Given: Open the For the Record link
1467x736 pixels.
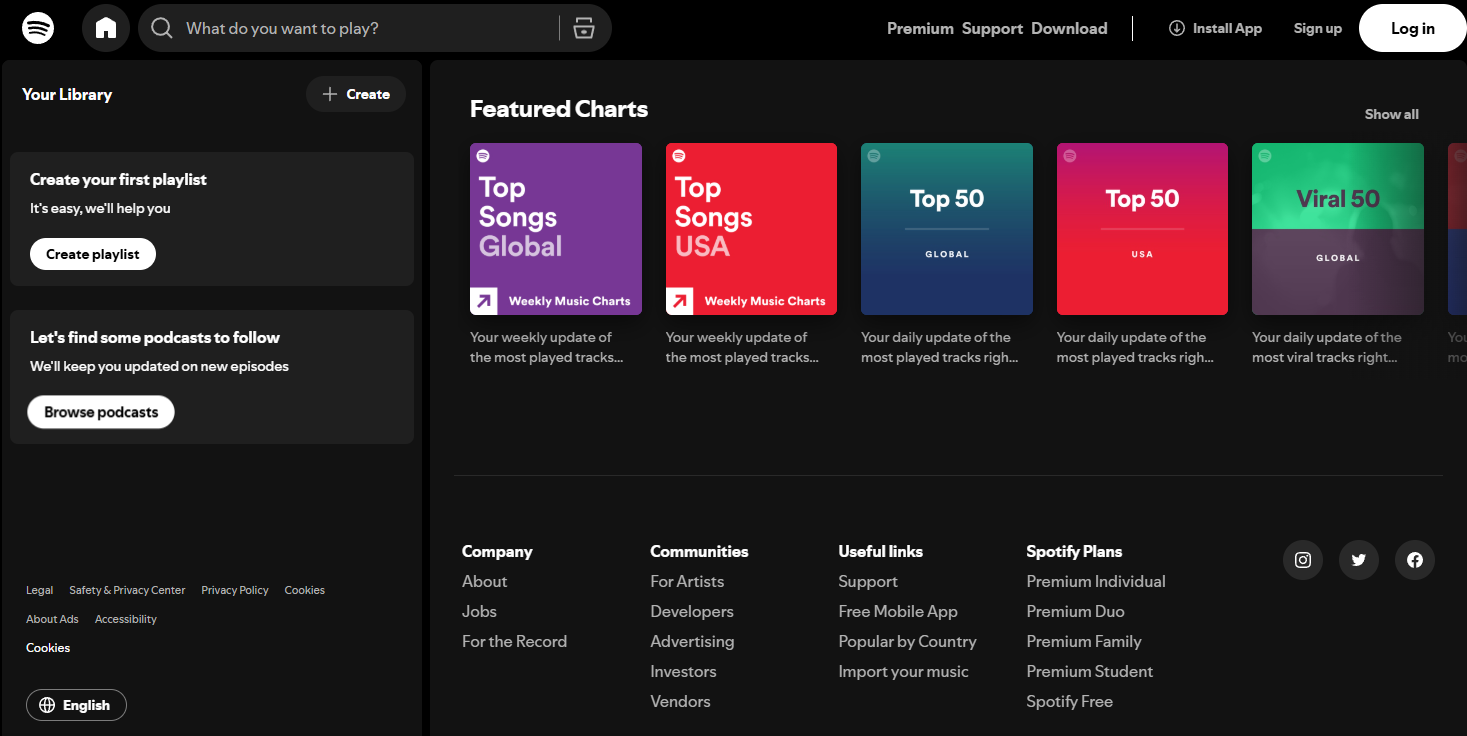Looking at the screenshot, I should pyautogui.click(x=514, y=641).
